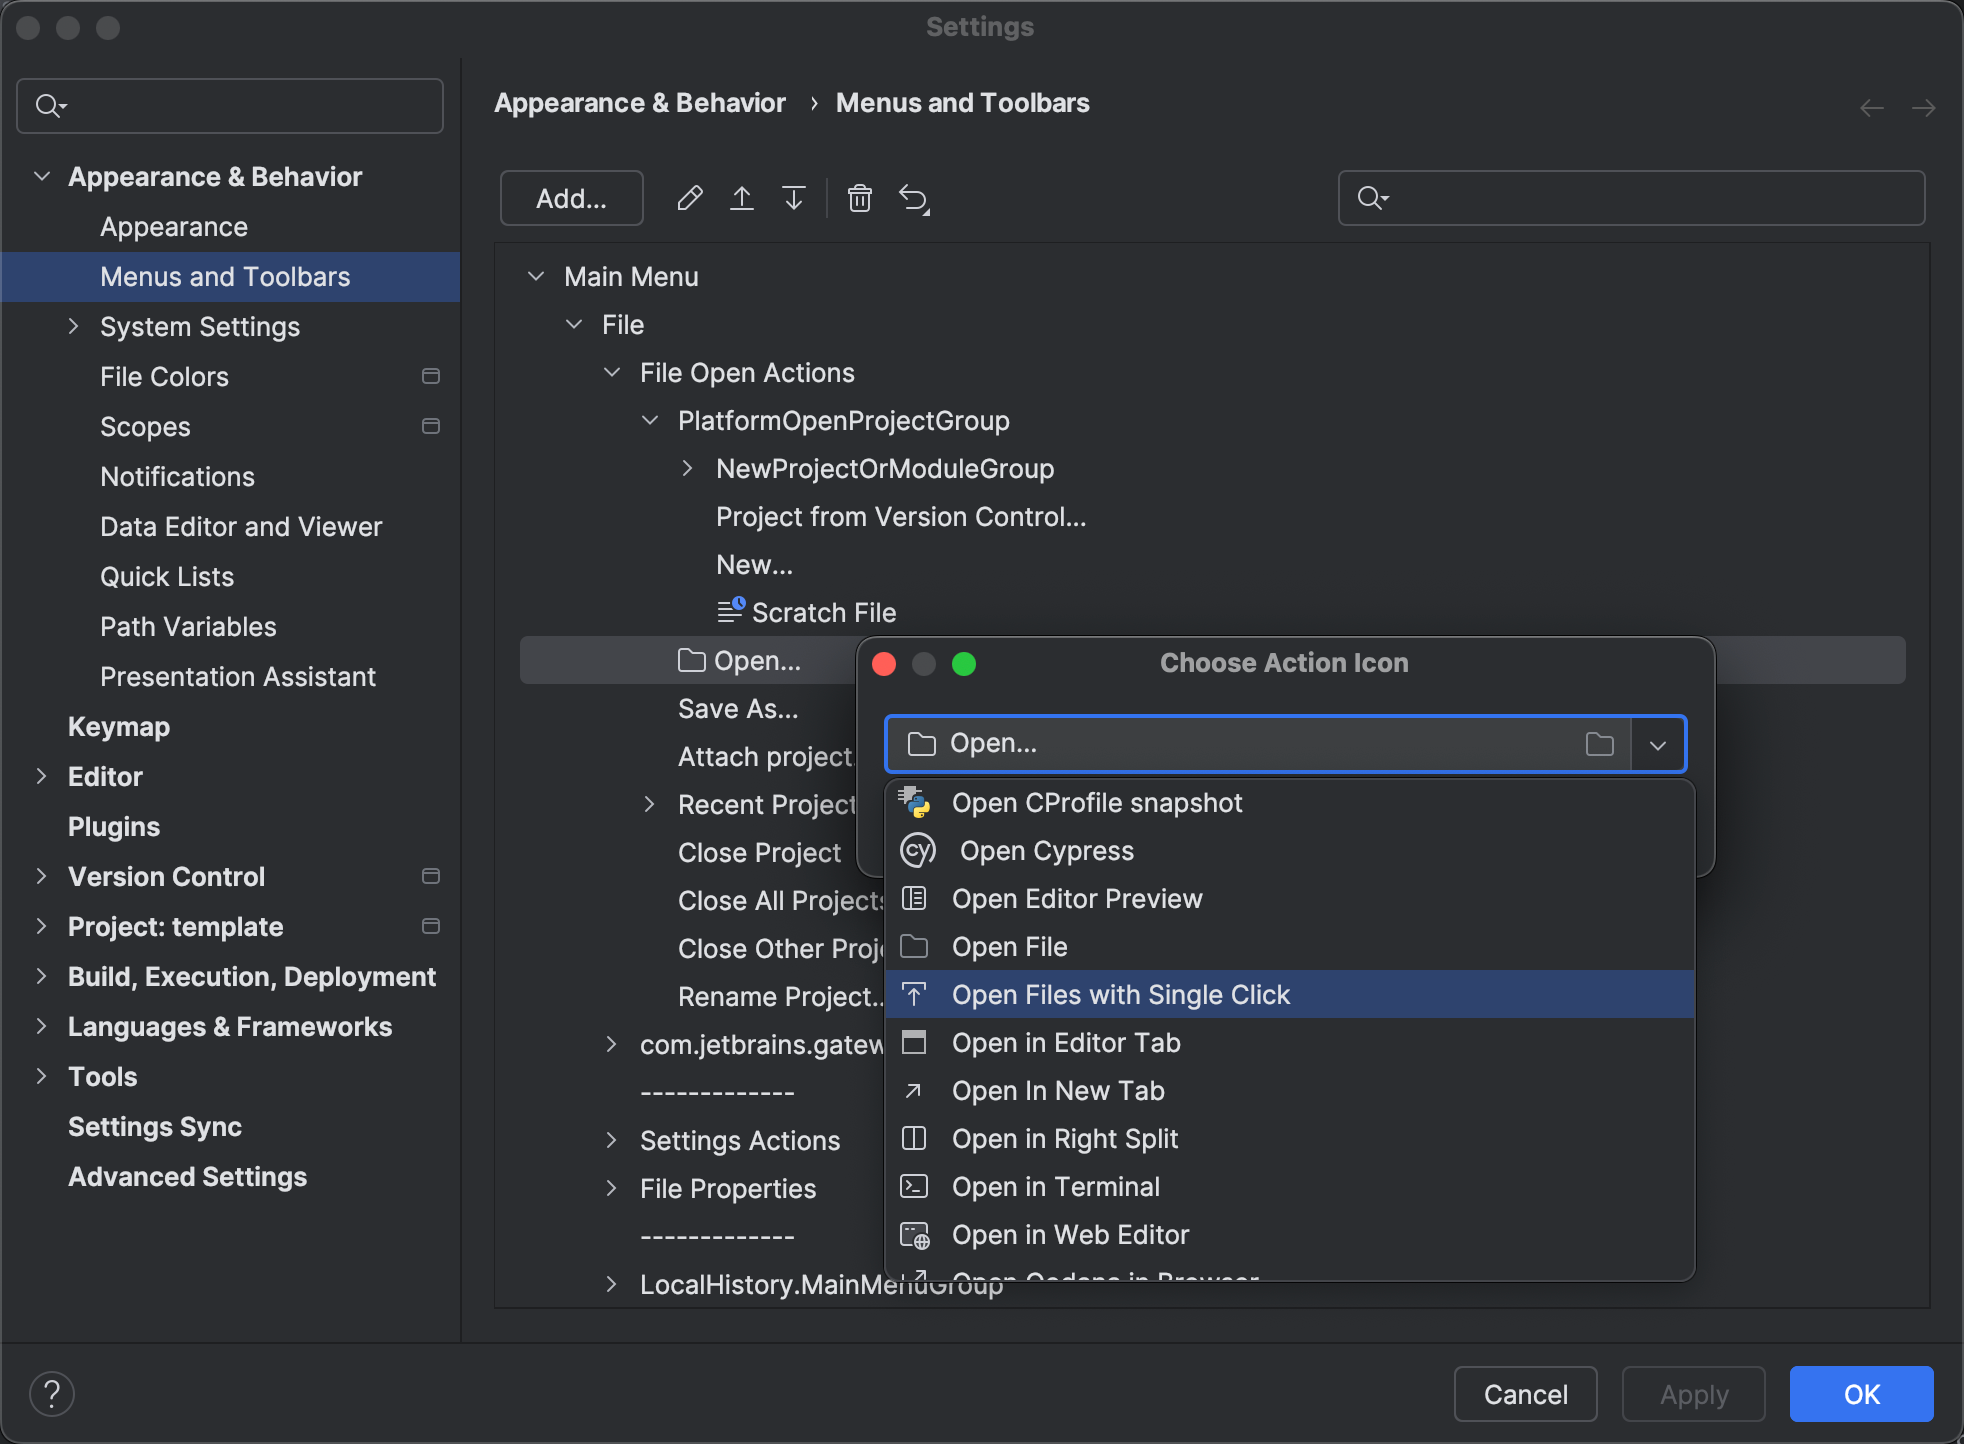This screenshot has height=1444, width=1964.
Task: Choose the Open in Terminal icon
Action: pos(914,1187)
